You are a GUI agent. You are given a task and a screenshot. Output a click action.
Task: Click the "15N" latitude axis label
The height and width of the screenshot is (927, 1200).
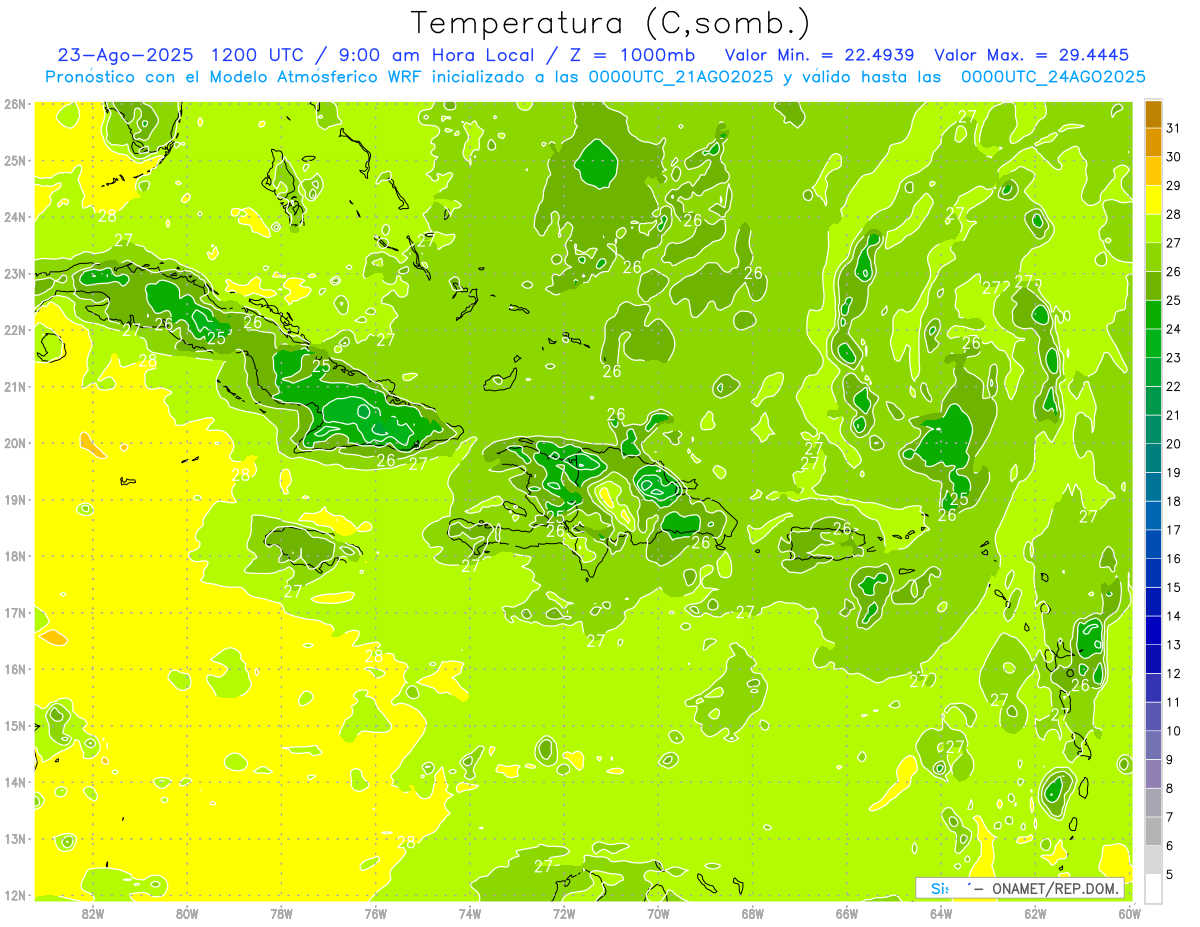[14, 726]
